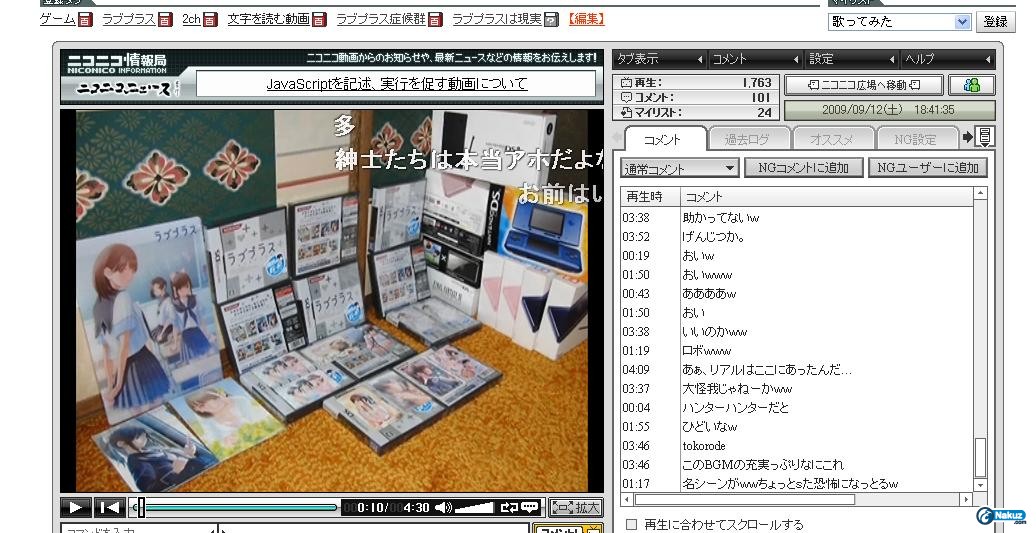Viewport: 1036px width, 533px height.
Task: Rewind video to the beginning
Action: pyautogui.click(x=109, y=508)
